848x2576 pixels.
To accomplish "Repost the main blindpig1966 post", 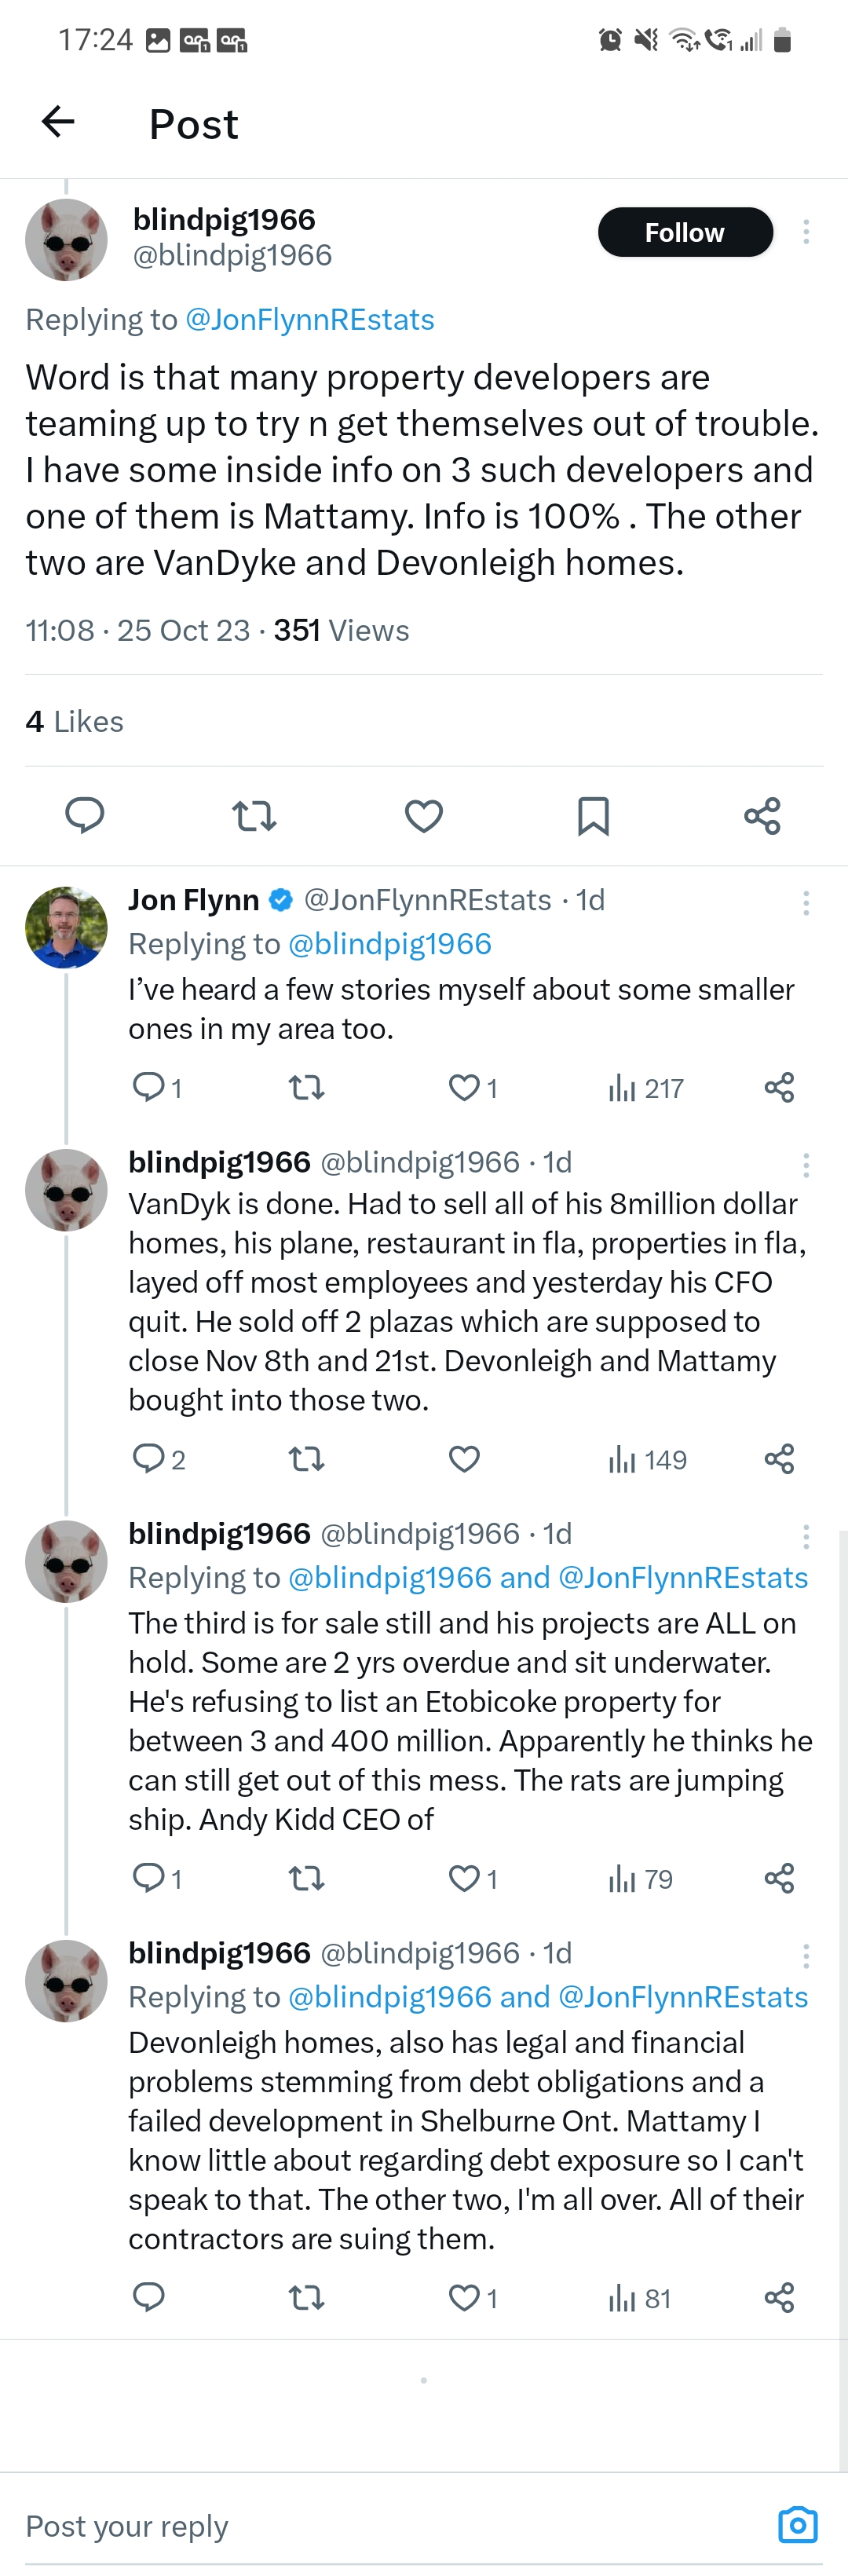I will pos(254,816).
